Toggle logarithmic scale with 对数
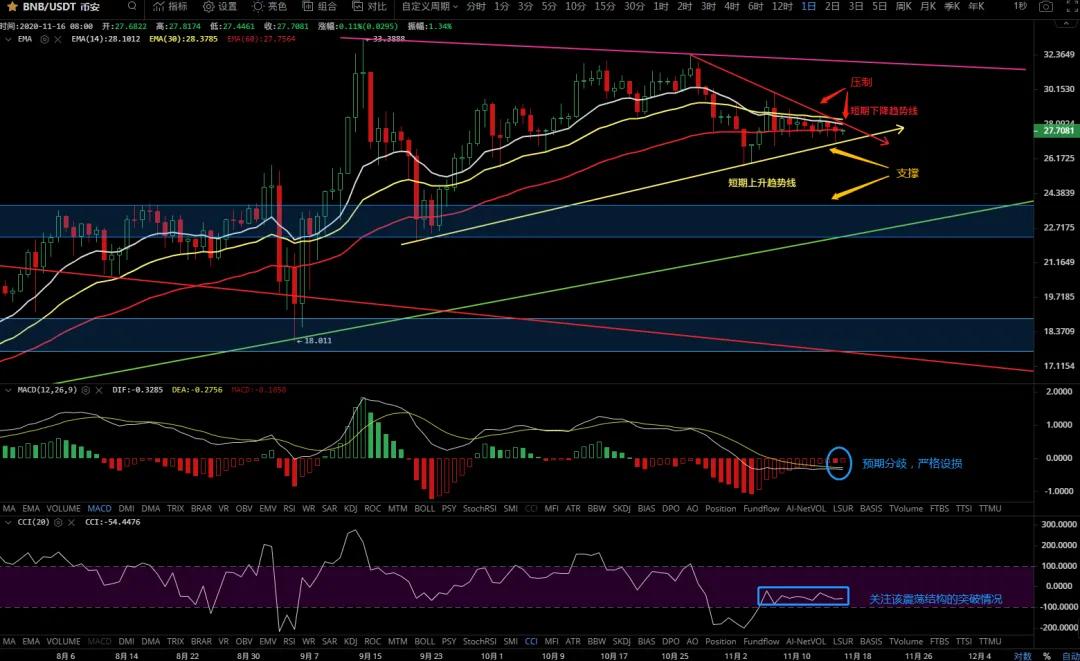1080x661 pixels. click(1022, 656)
